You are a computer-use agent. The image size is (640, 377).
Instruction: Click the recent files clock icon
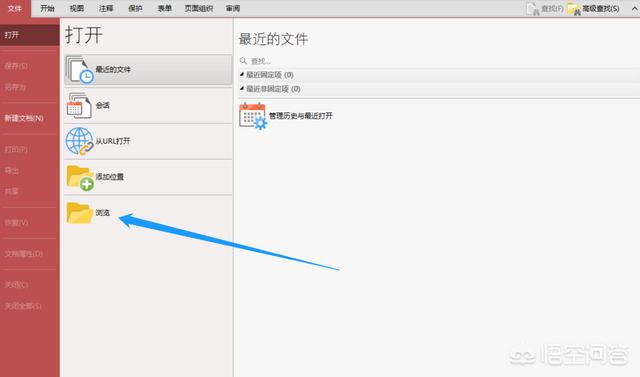coord(80,70)
